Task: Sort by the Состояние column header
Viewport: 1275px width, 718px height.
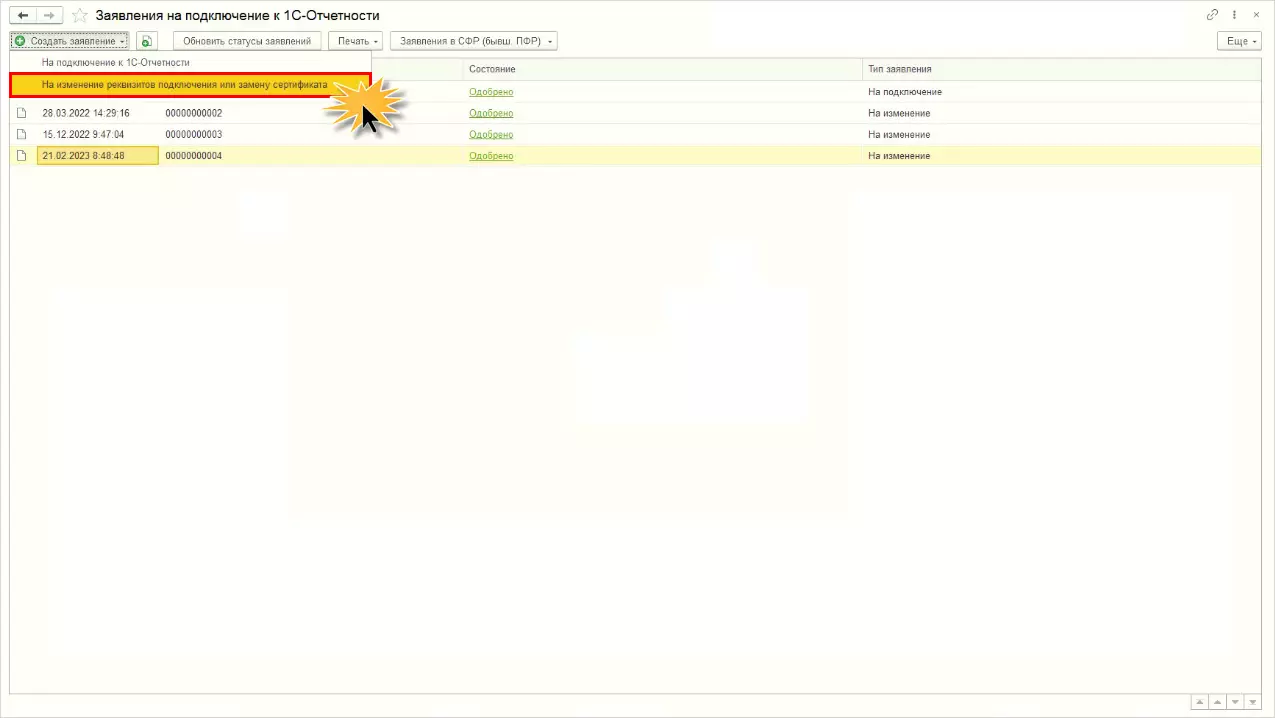Action: [663, 69]
